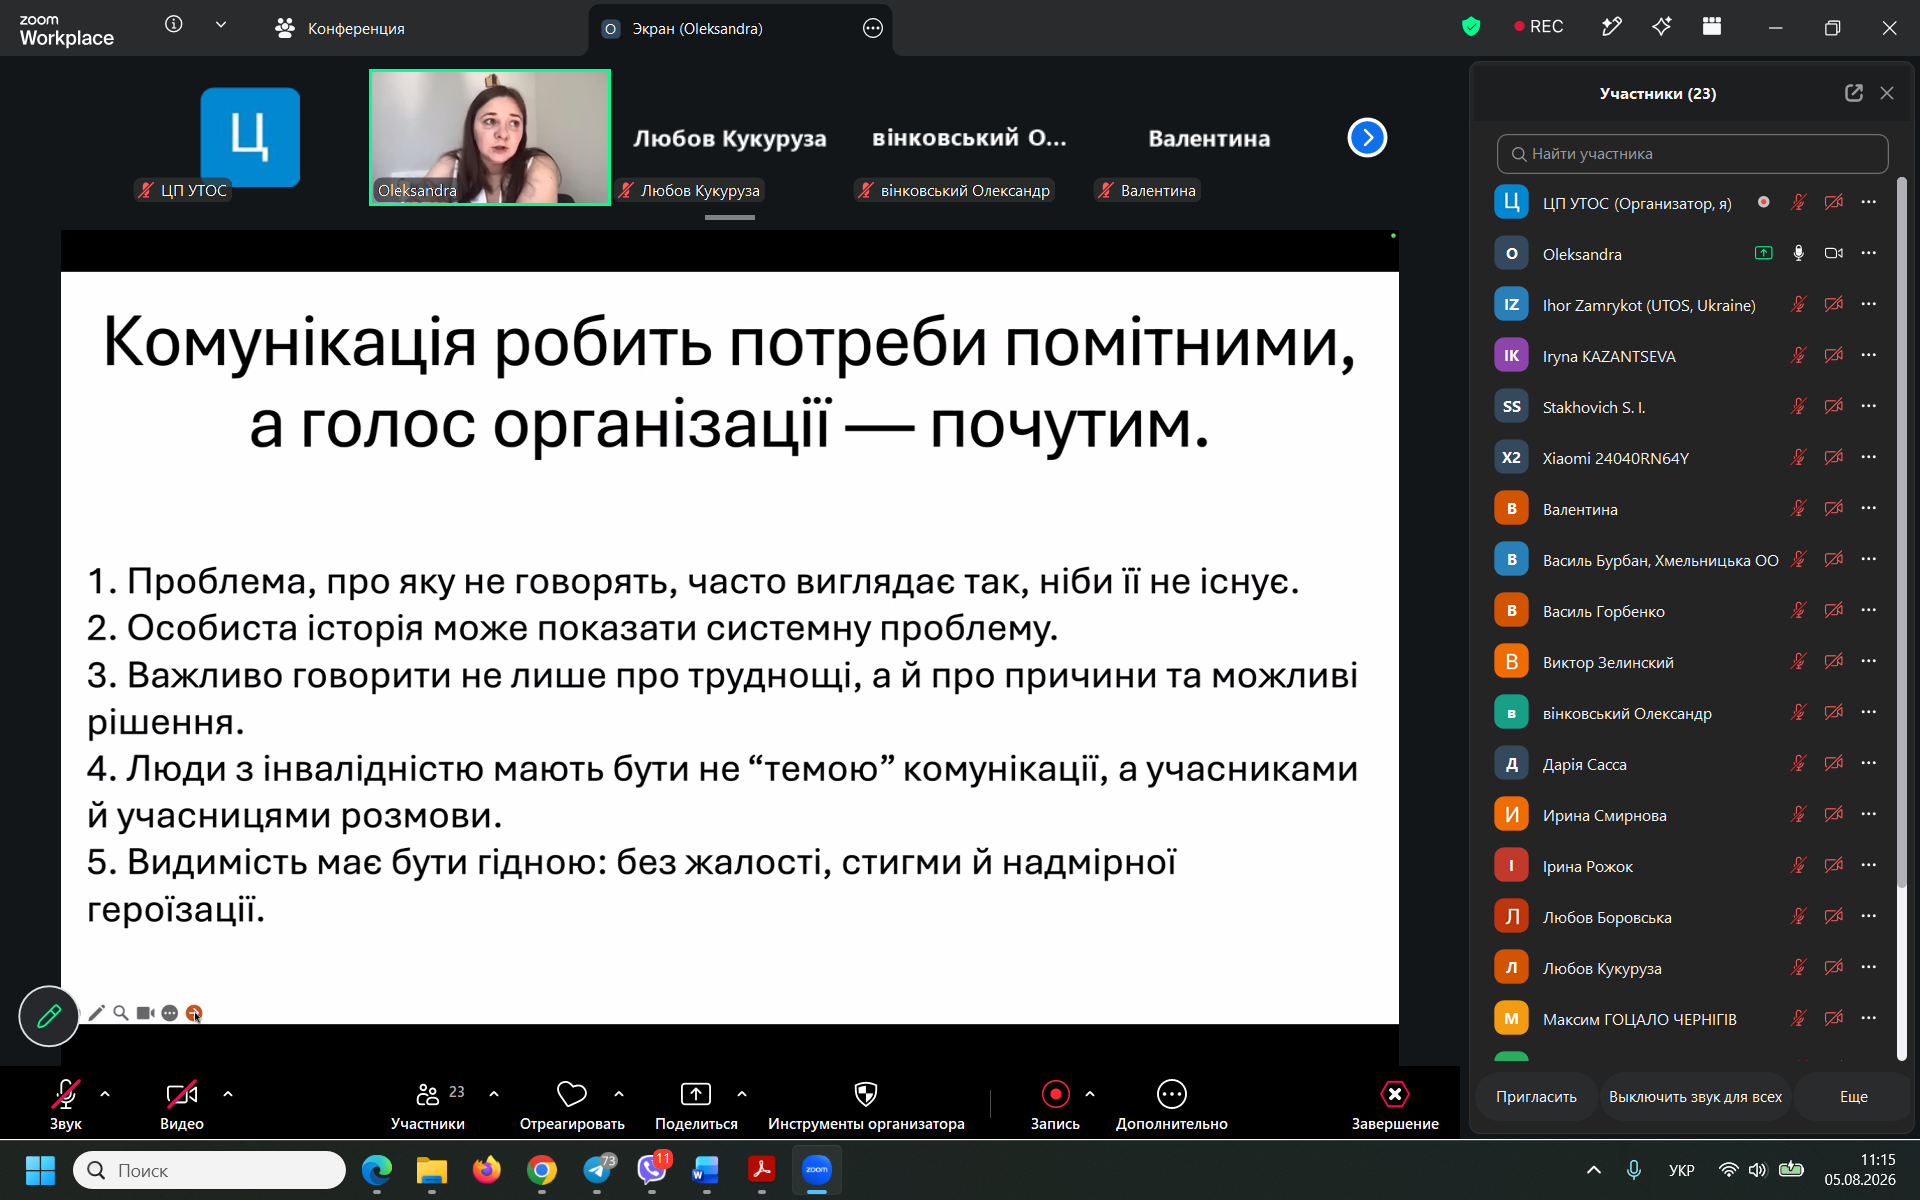Open Telegram from the taskbar
1920x1200 pixels.
pyautogui.click(x=598, y=1170)
